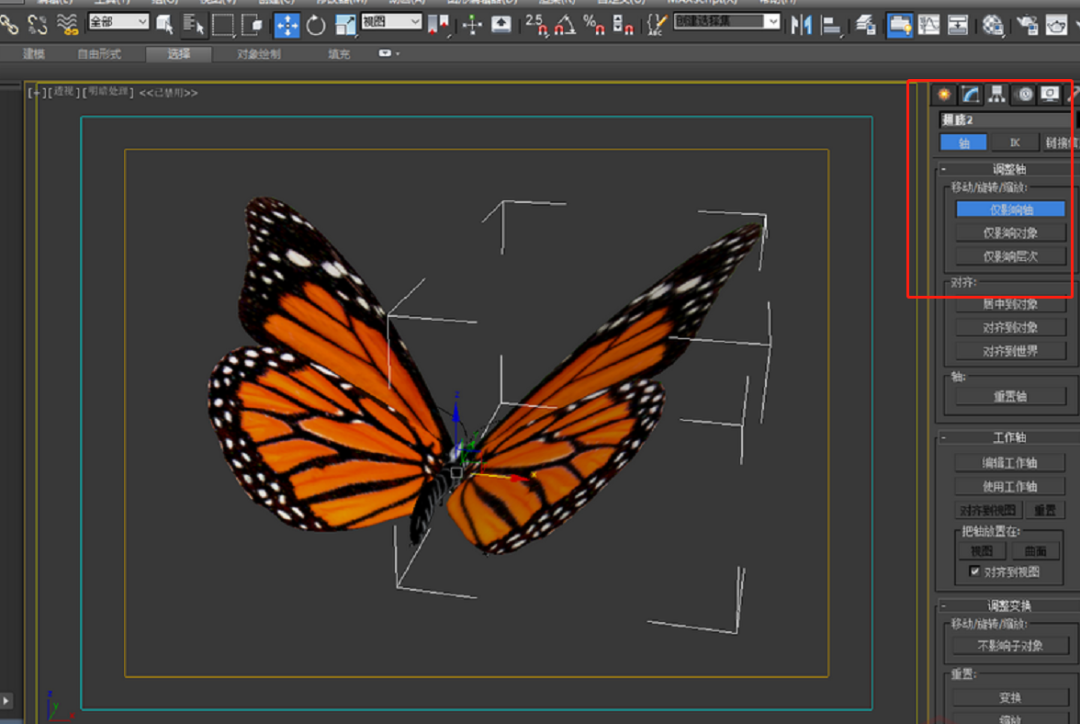Switch to the 对象绘制 ribbon tab
This screenshot has height=724, width=1080.
coord(258,54)
